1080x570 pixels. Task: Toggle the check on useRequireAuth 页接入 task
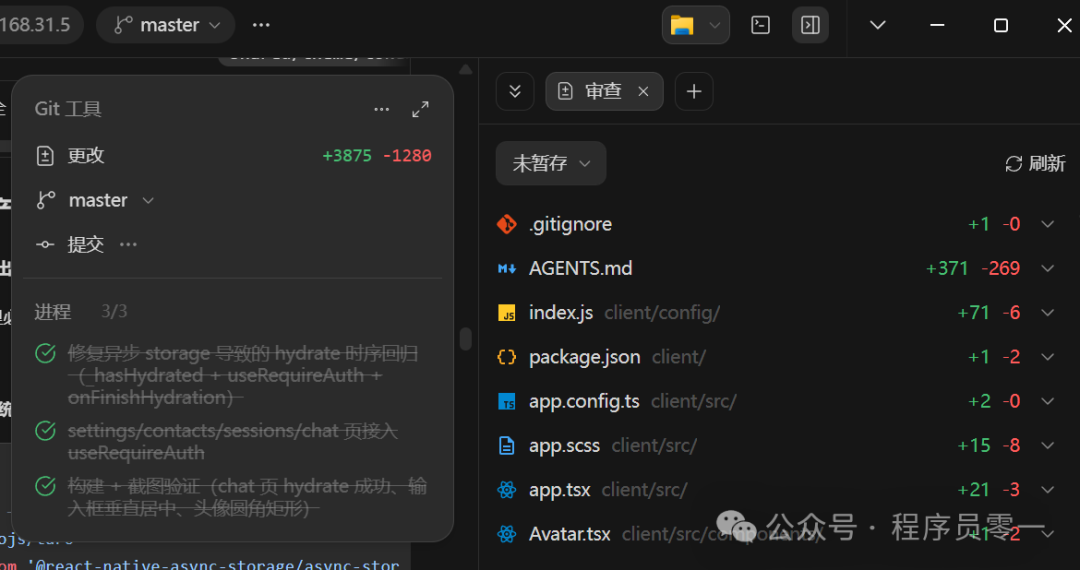click(x=45, y=431)
